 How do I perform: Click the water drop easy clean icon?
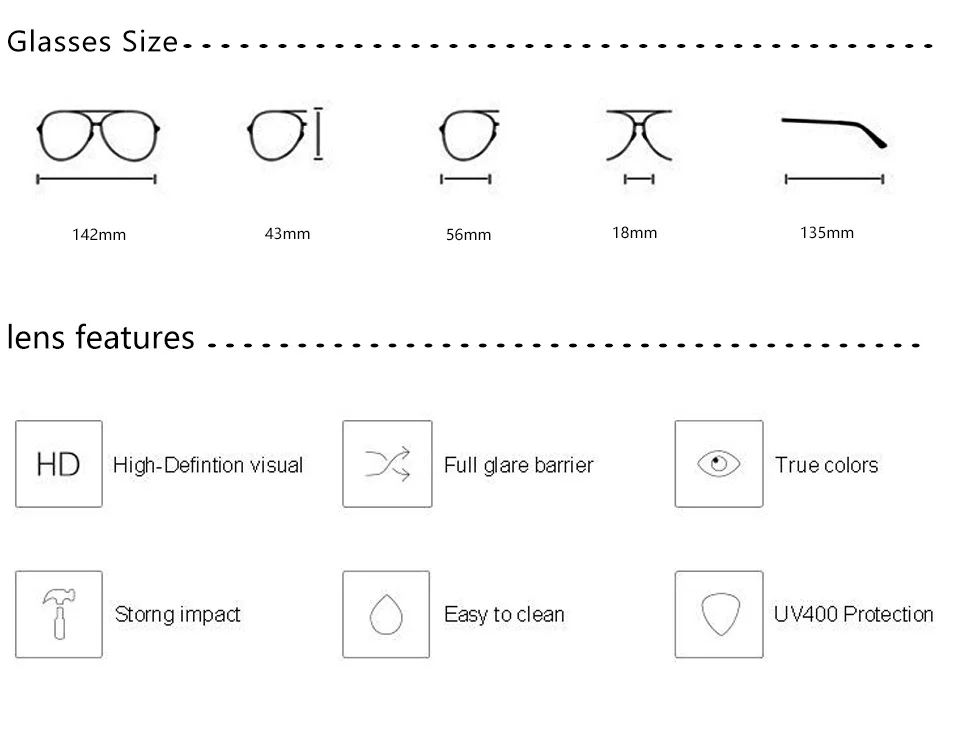click(x=386, y=614)
